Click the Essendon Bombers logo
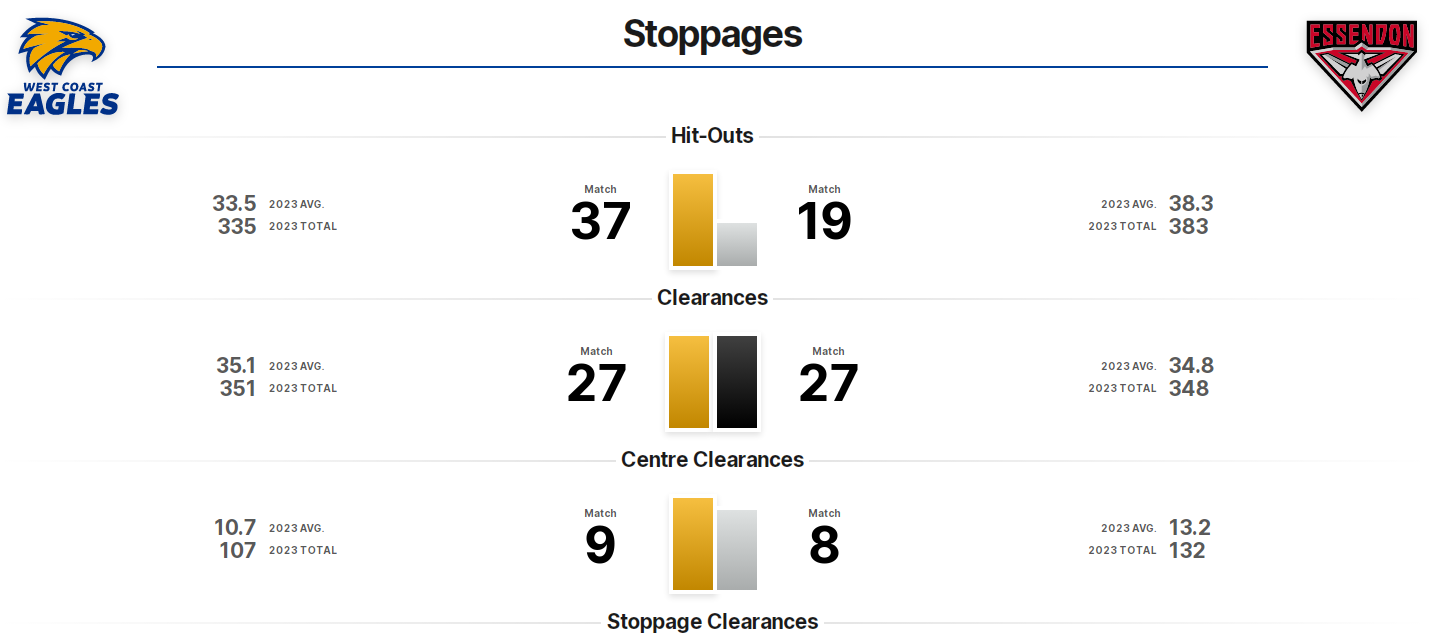 coord(1361,65)
